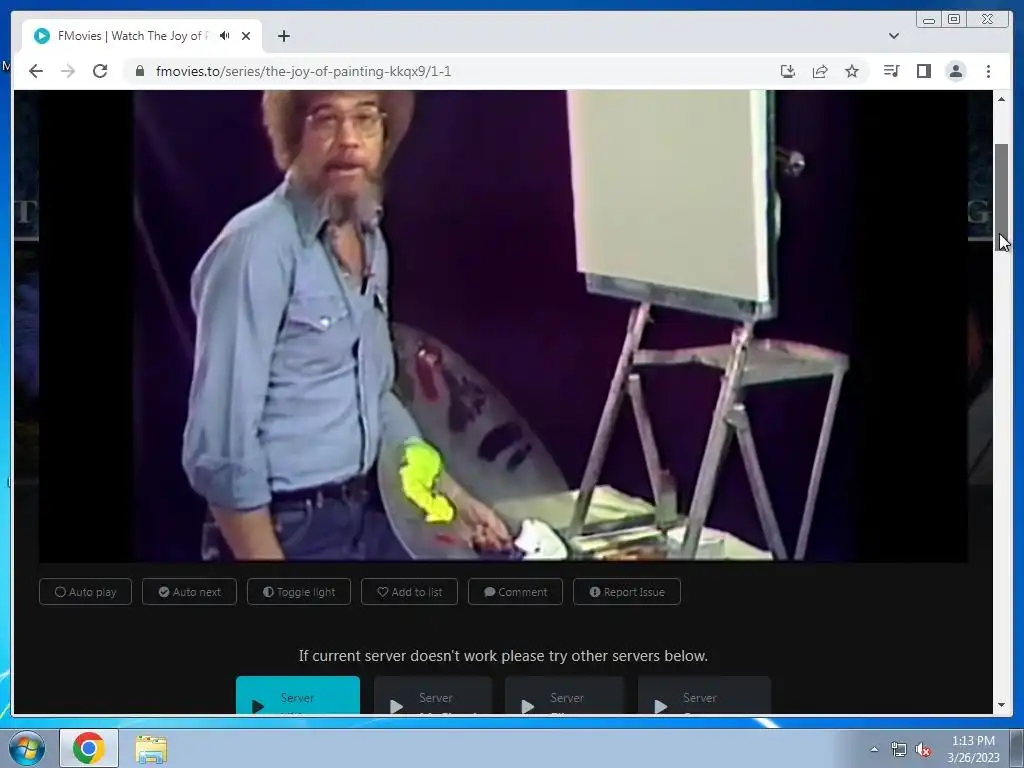Switch the Toggle light mode
The image size is (1024, 768).
299,592
